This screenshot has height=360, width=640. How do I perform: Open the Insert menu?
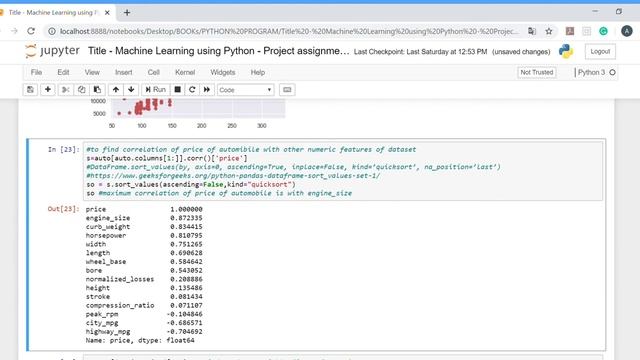pos(124,72)
